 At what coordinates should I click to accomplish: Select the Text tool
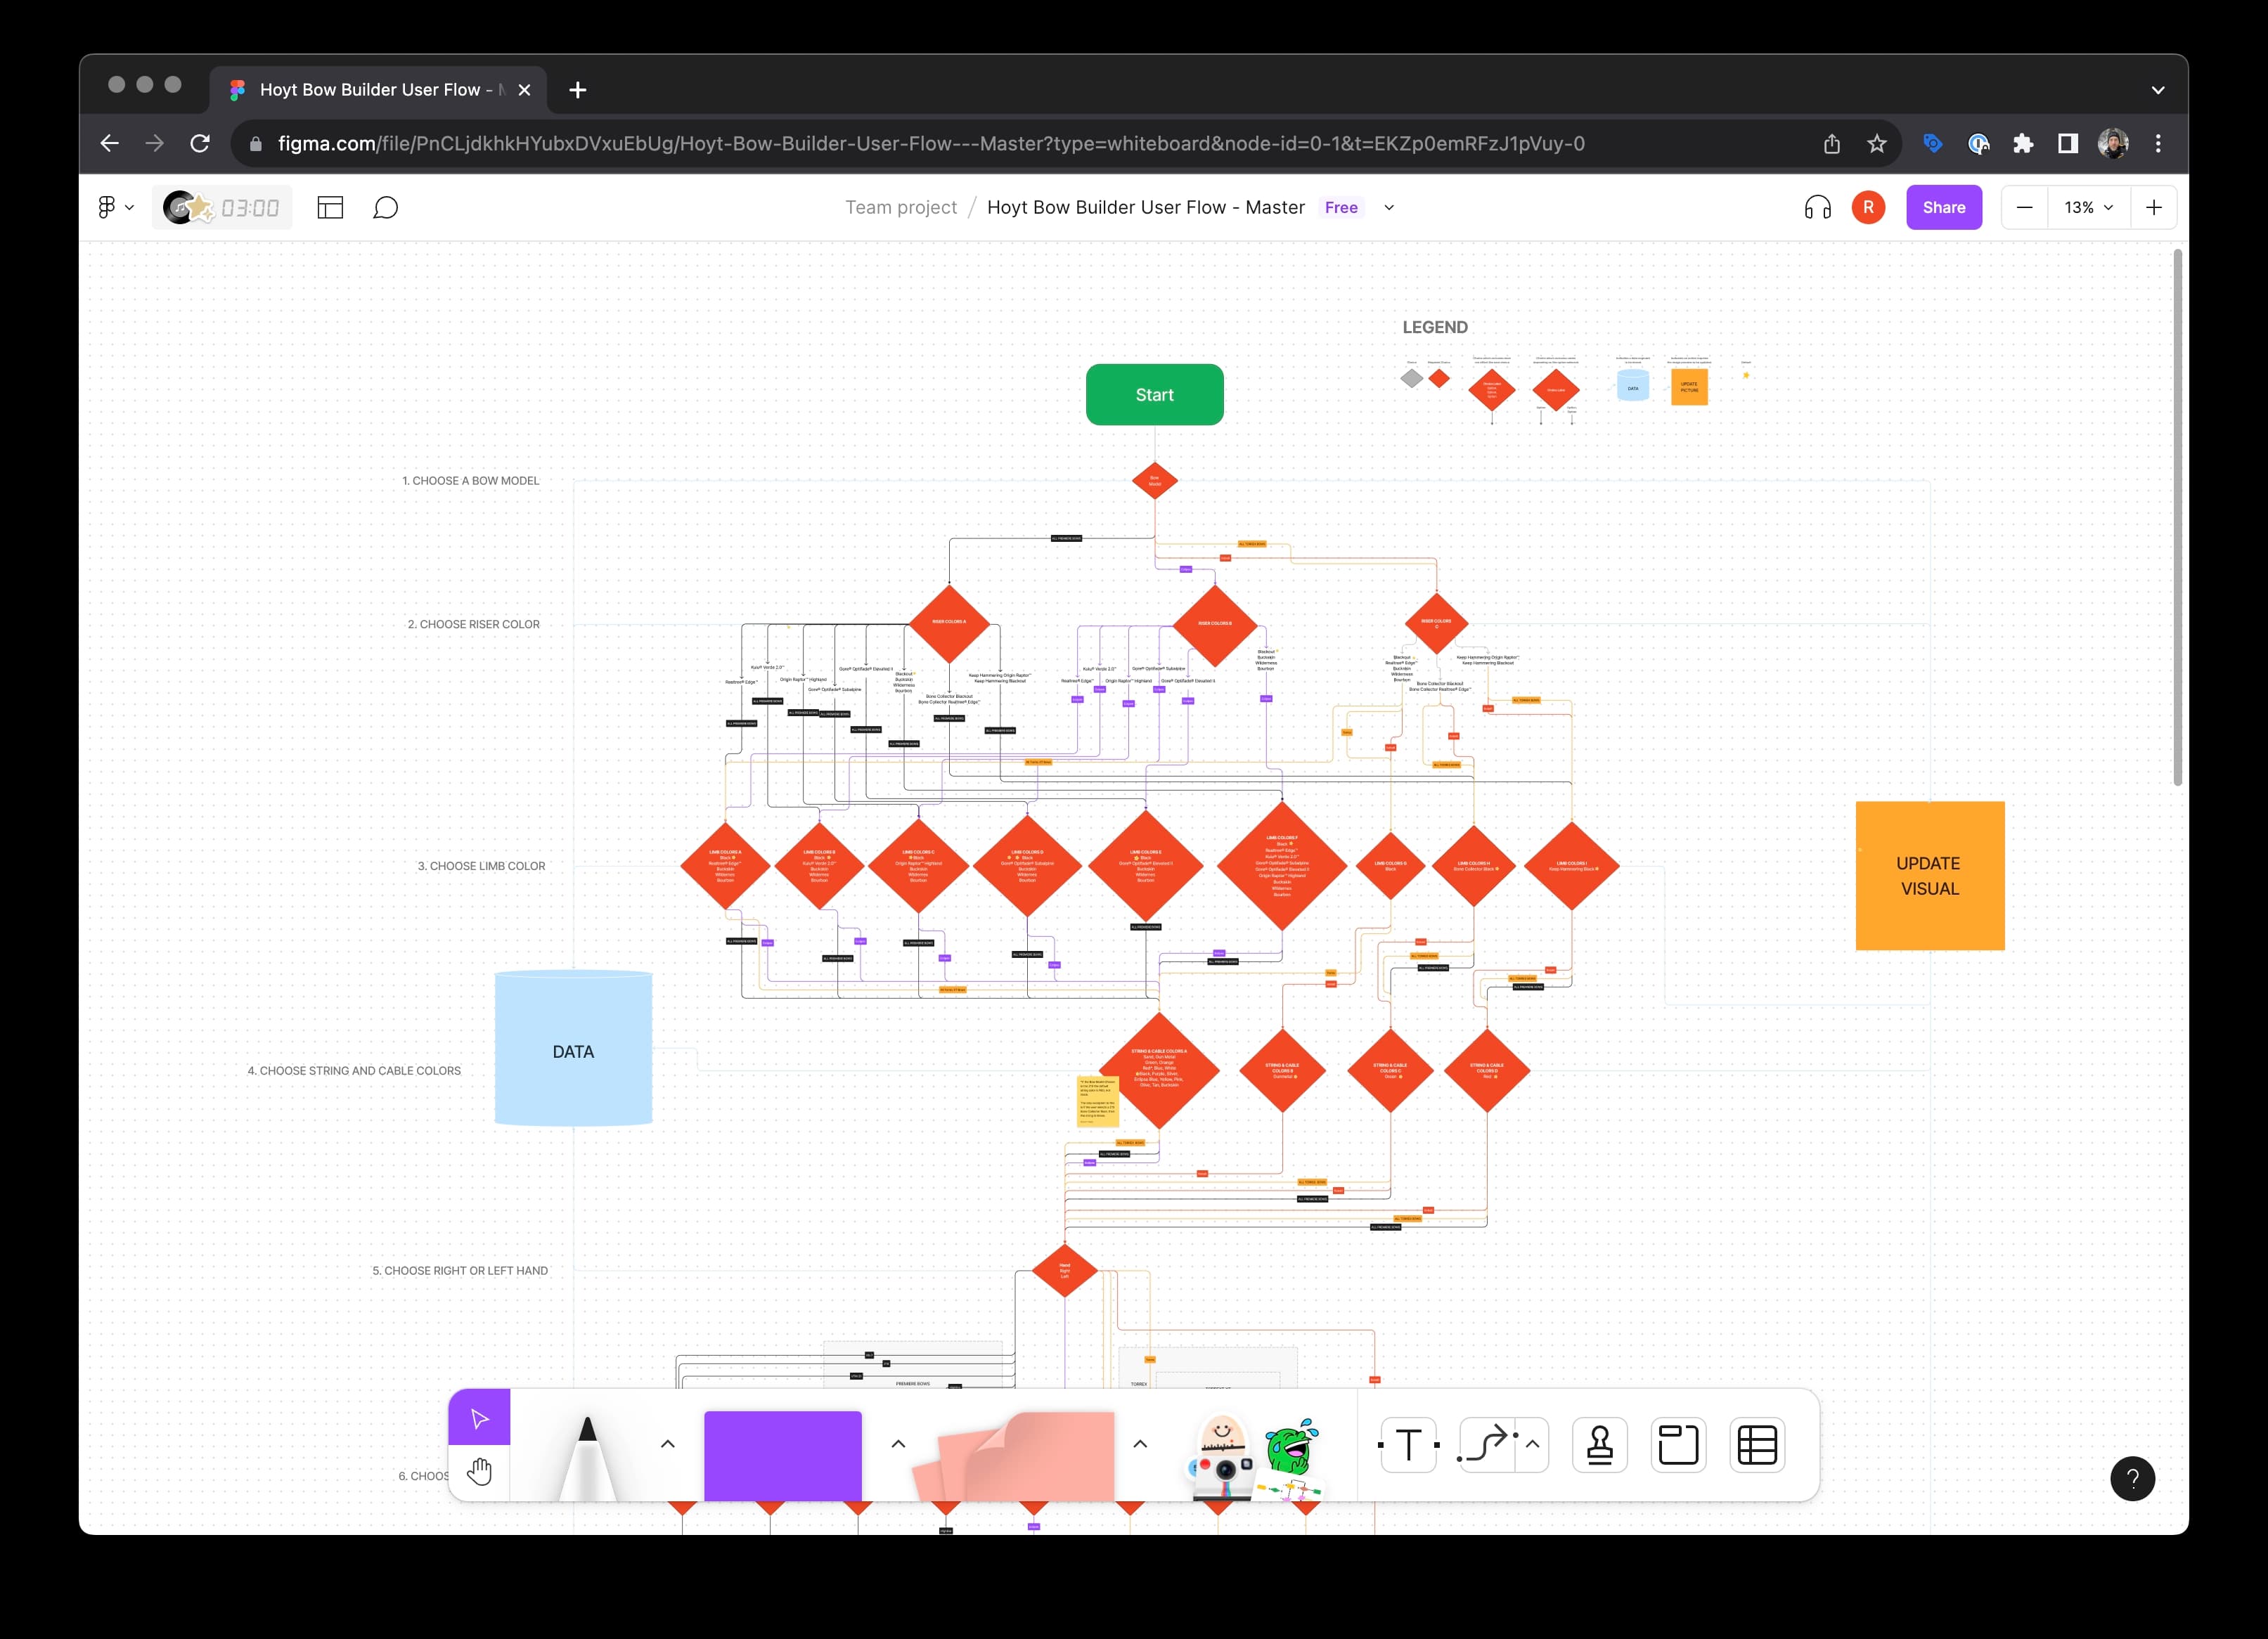click(x=1408, y=1444)
